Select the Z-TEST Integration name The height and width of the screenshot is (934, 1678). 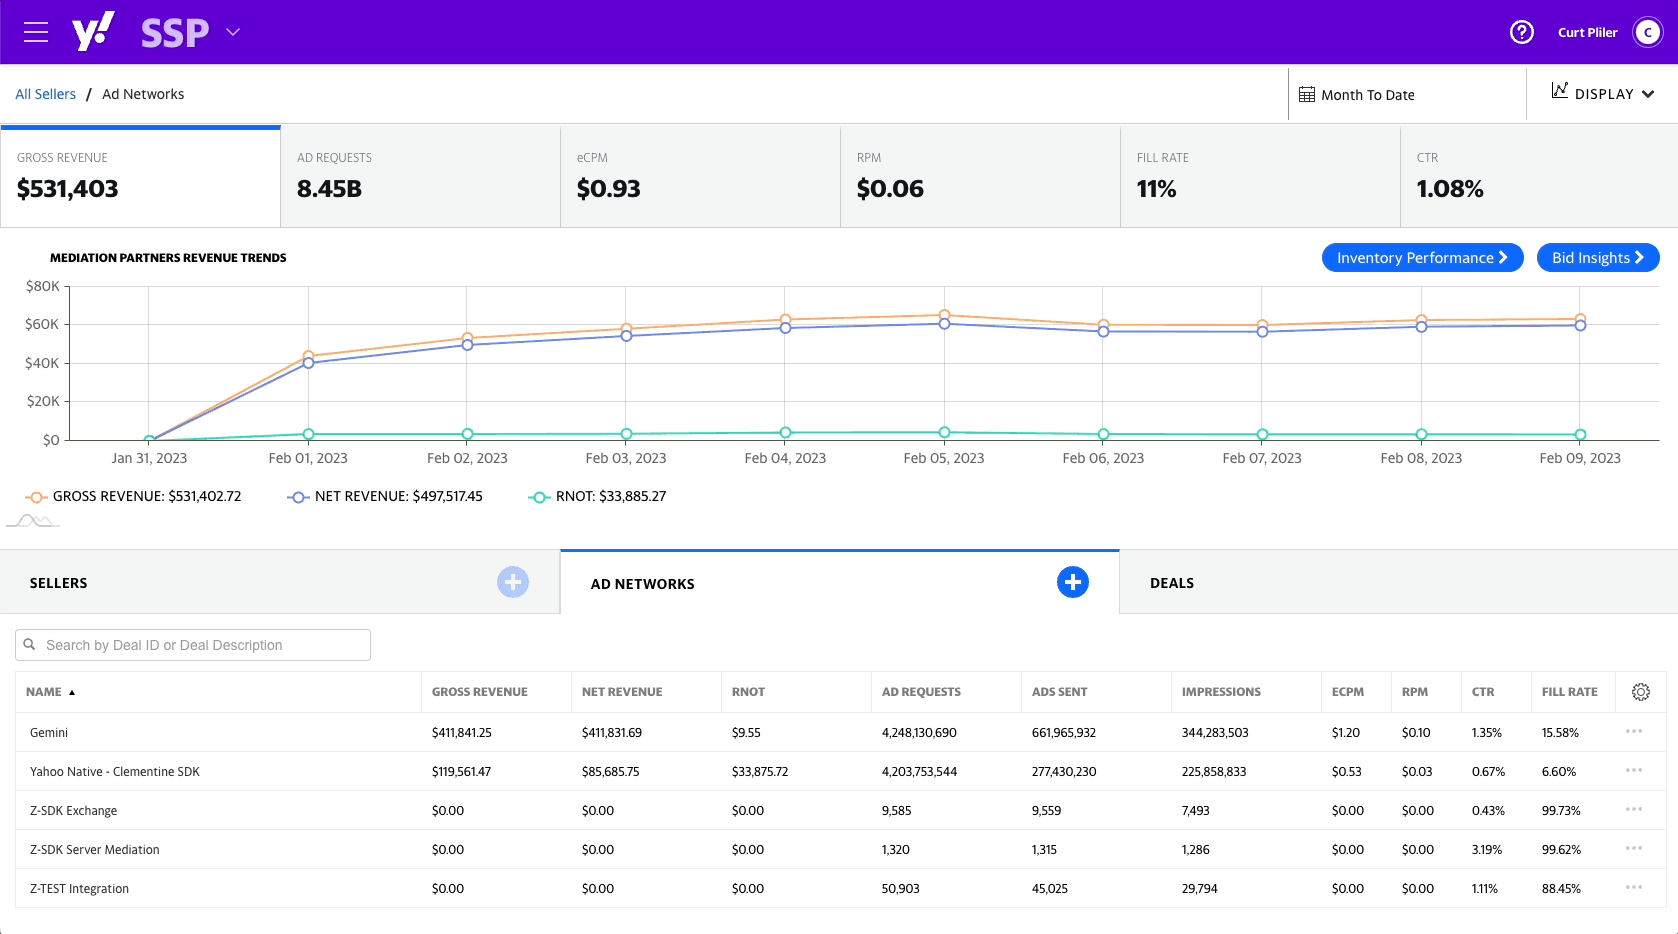79,889
